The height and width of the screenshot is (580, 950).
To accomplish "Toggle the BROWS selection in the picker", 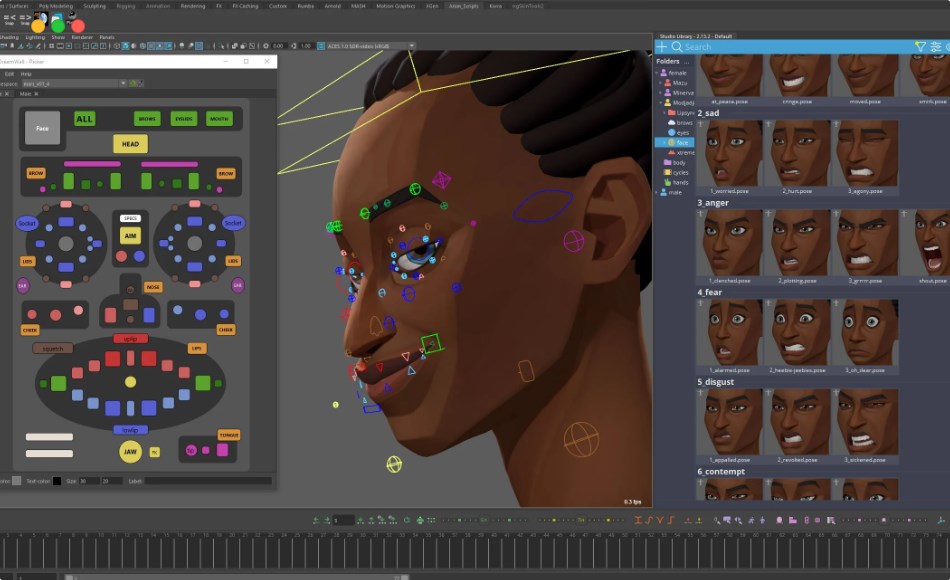I will coord(147,118).
